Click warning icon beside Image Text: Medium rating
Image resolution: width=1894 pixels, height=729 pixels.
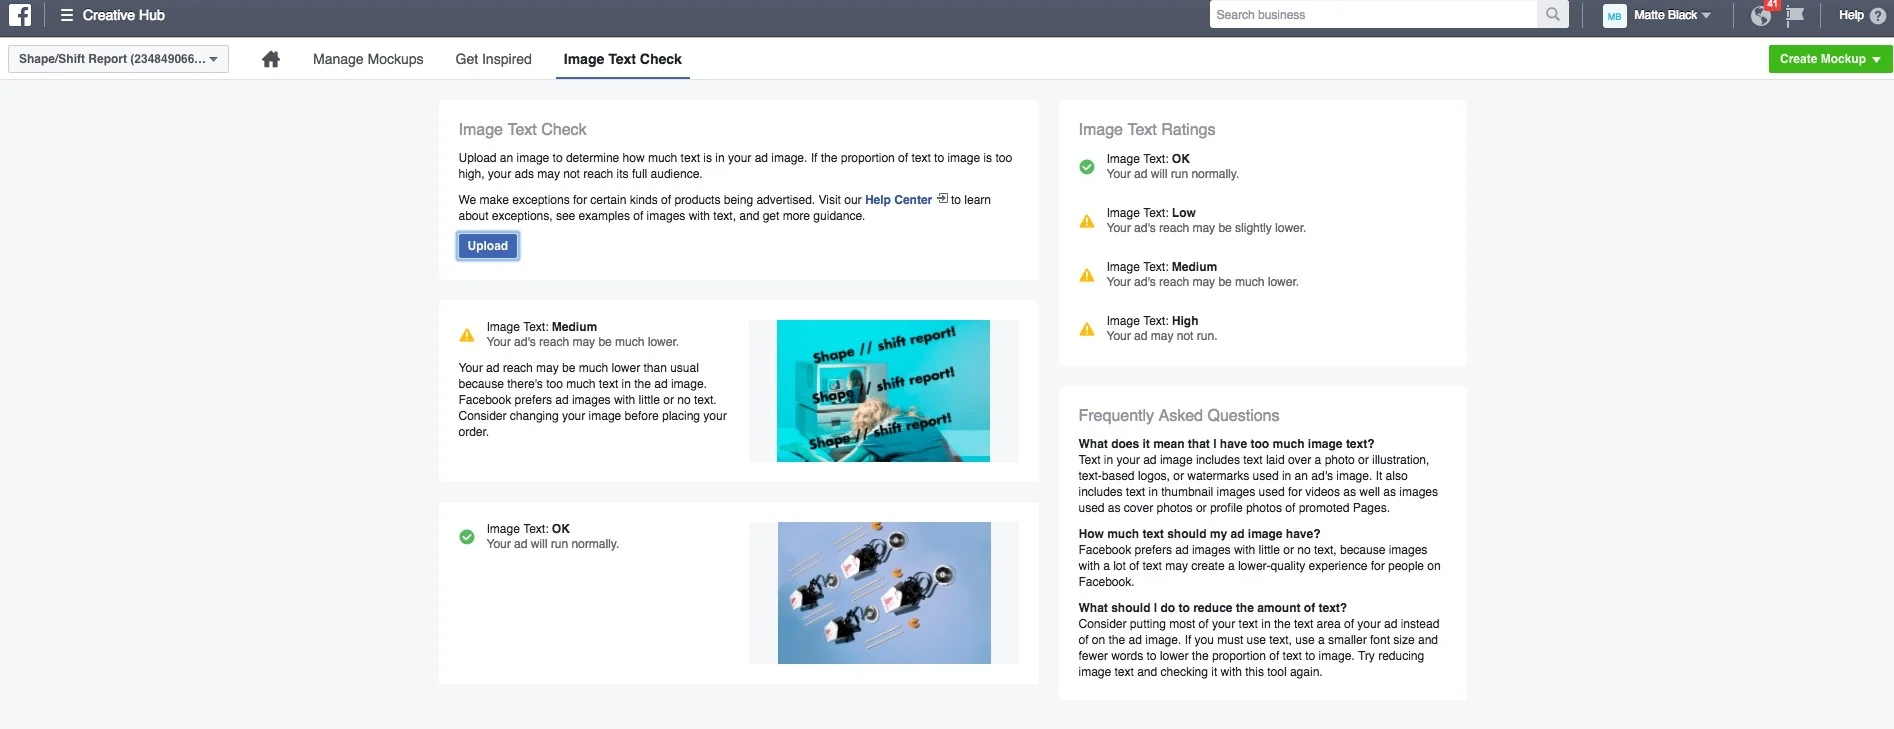(x=1087, y=275)
